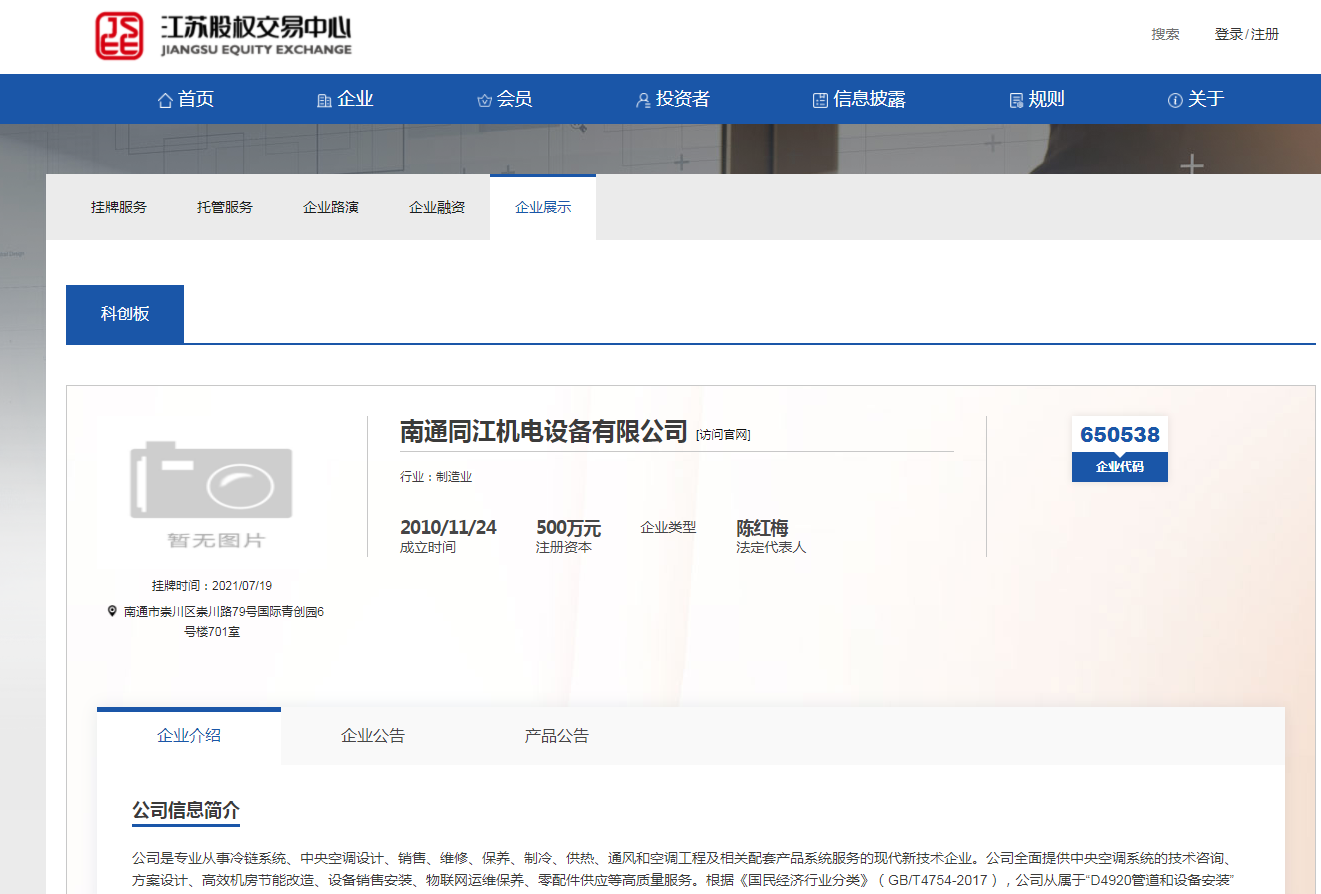The image size is (1321, 894).
Task: Select the 企业展示 tab
Action: coord(543,207)
